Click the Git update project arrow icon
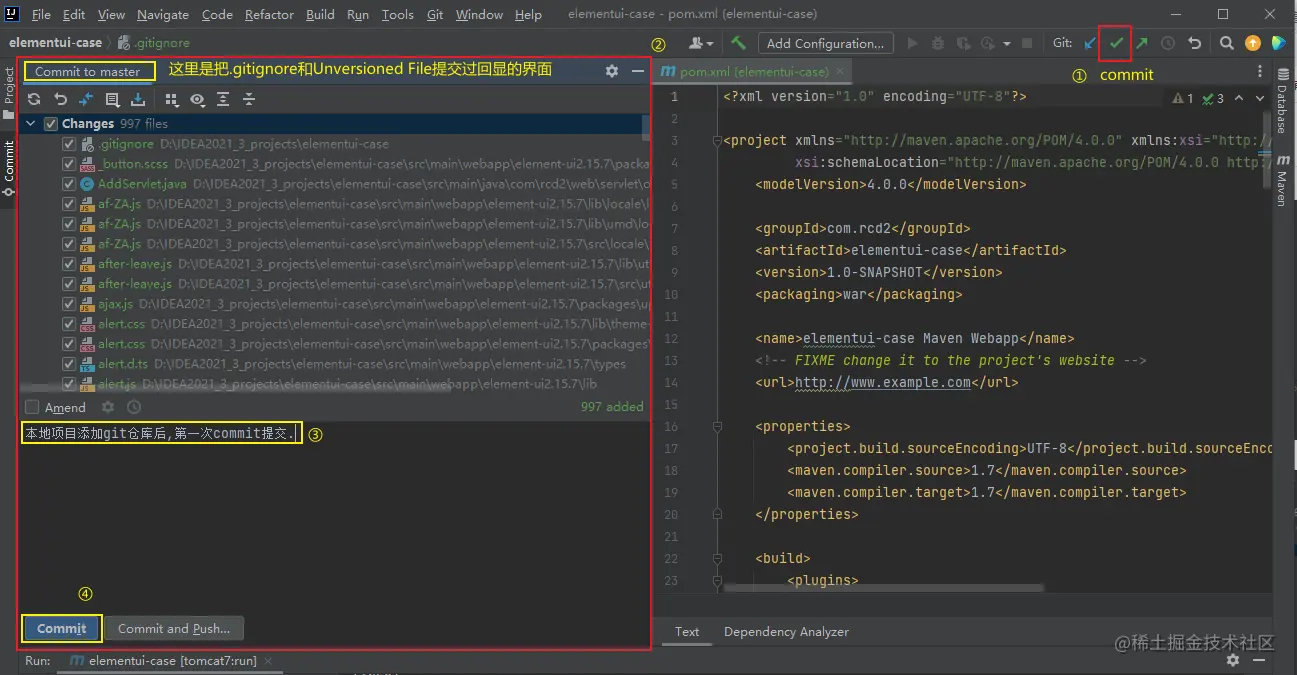1297x675 pixels. point(1090,43)
